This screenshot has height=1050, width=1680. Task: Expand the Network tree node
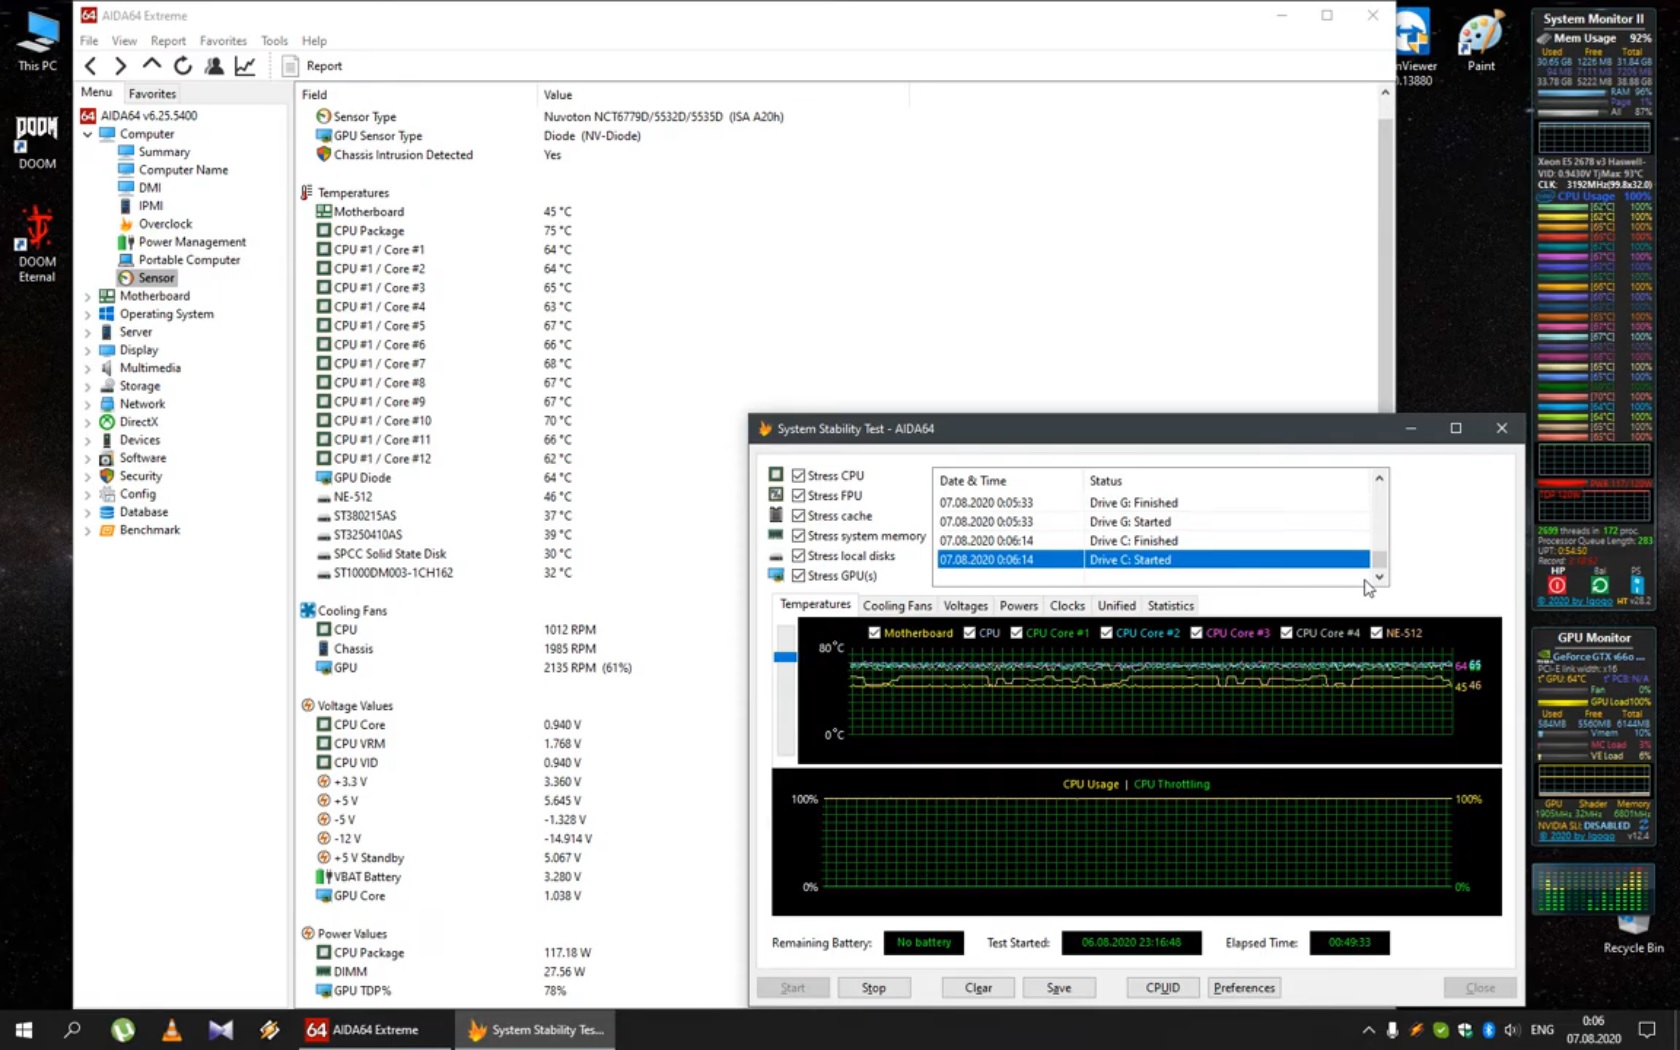coord(88,404)
